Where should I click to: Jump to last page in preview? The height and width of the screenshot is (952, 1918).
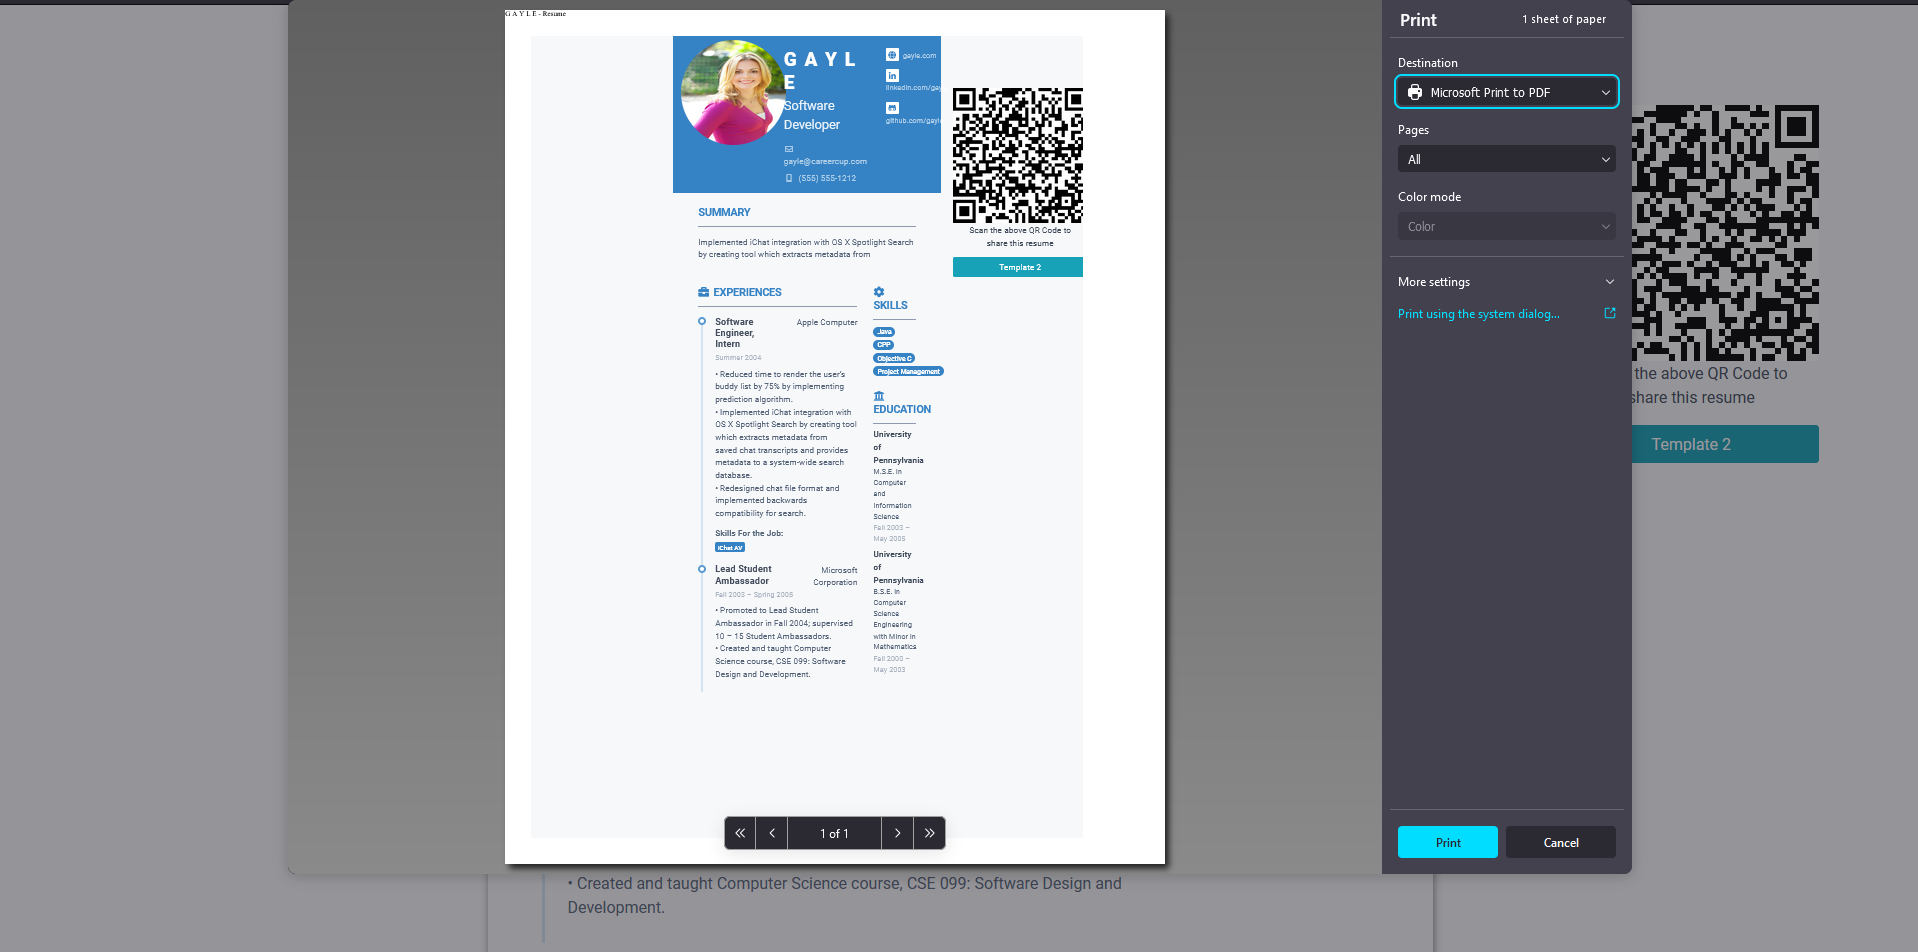930,833
